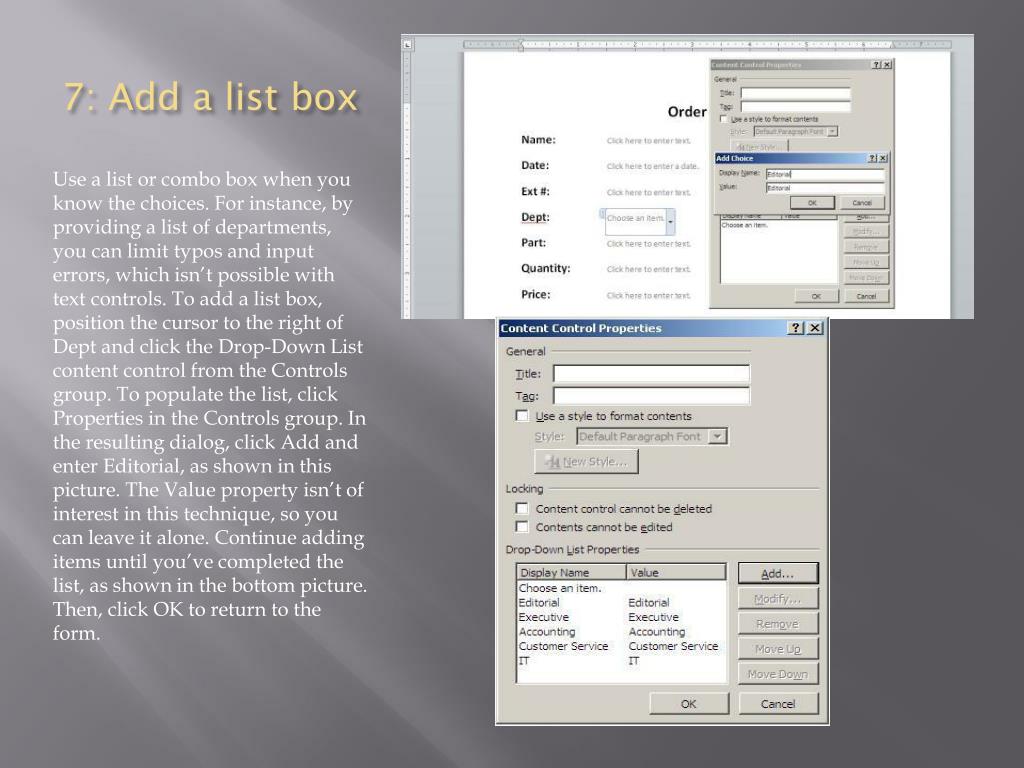This screenshot has width=1024, height=768.
Task: Close the Add Choice dialog with X
Action: pyautogui.click(x=882, y=158)
